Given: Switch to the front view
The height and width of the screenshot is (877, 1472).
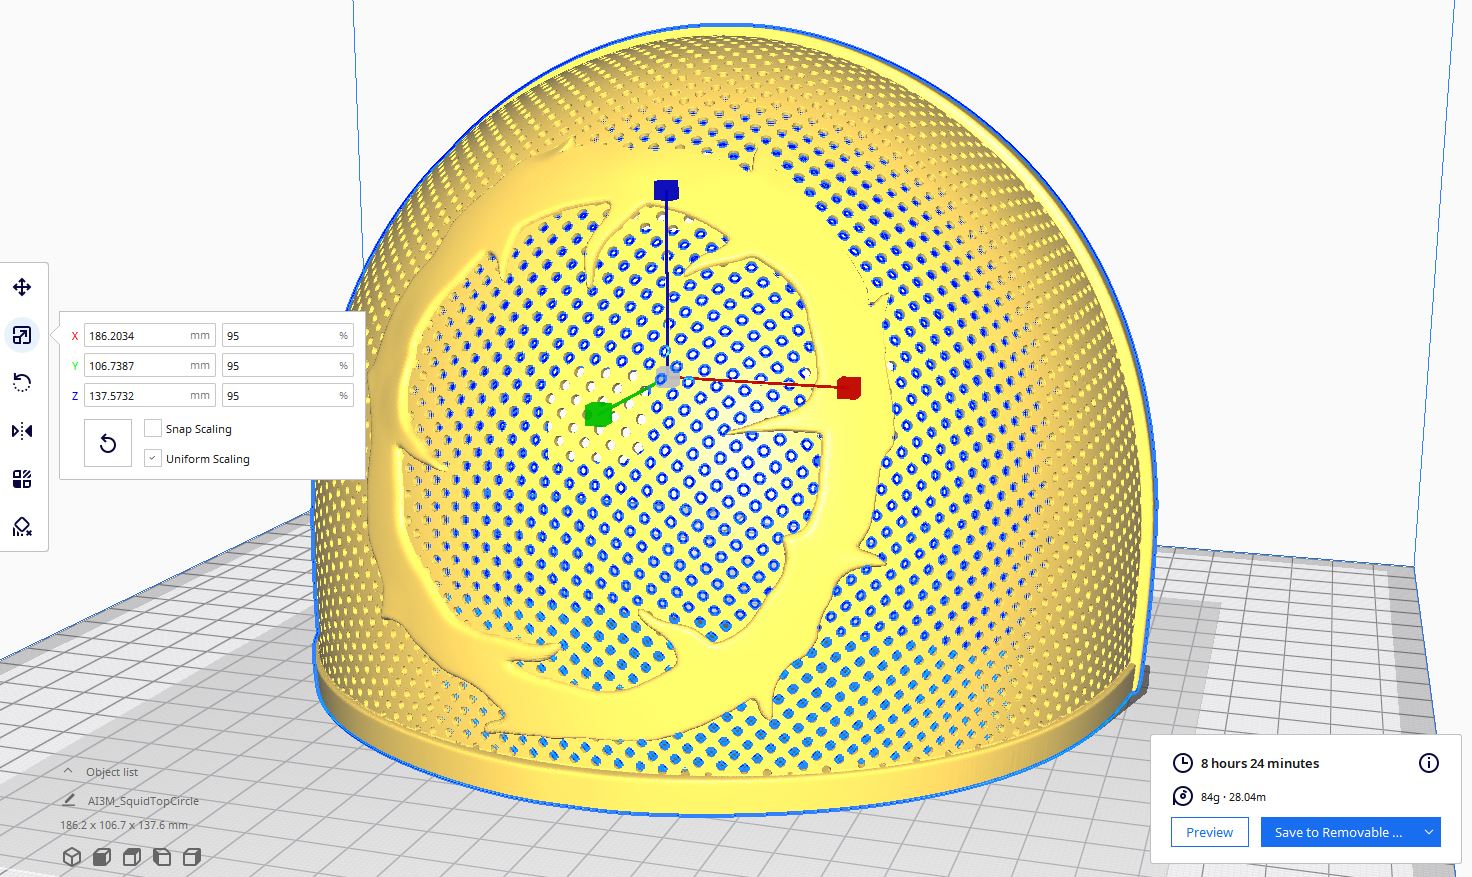Looking at the screenshot, I should (102, 857).
